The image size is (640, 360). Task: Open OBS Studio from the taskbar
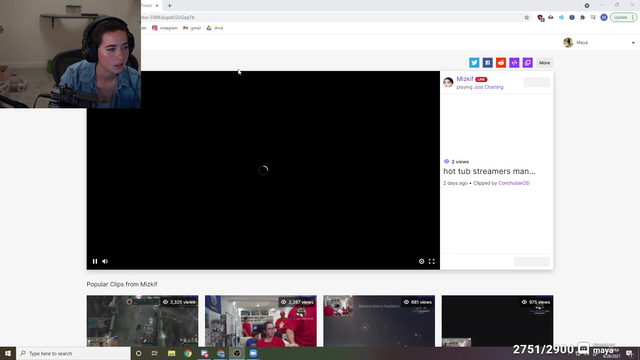tap(237, 353)
